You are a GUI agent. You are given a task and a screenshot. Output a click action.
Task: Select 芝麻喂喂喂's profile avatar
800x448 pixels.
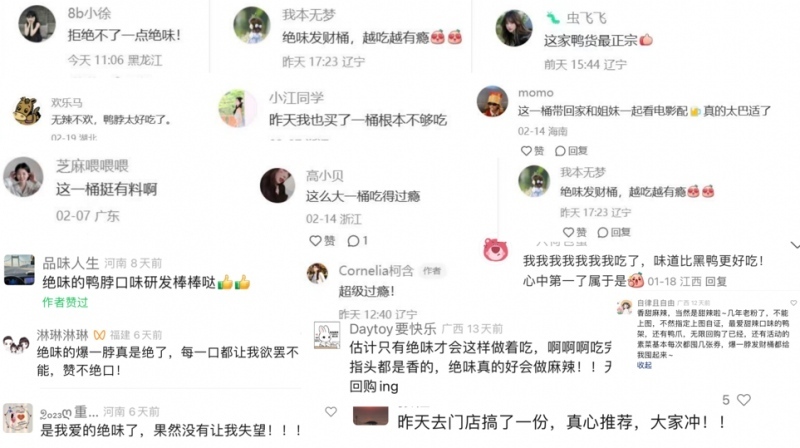23,177
